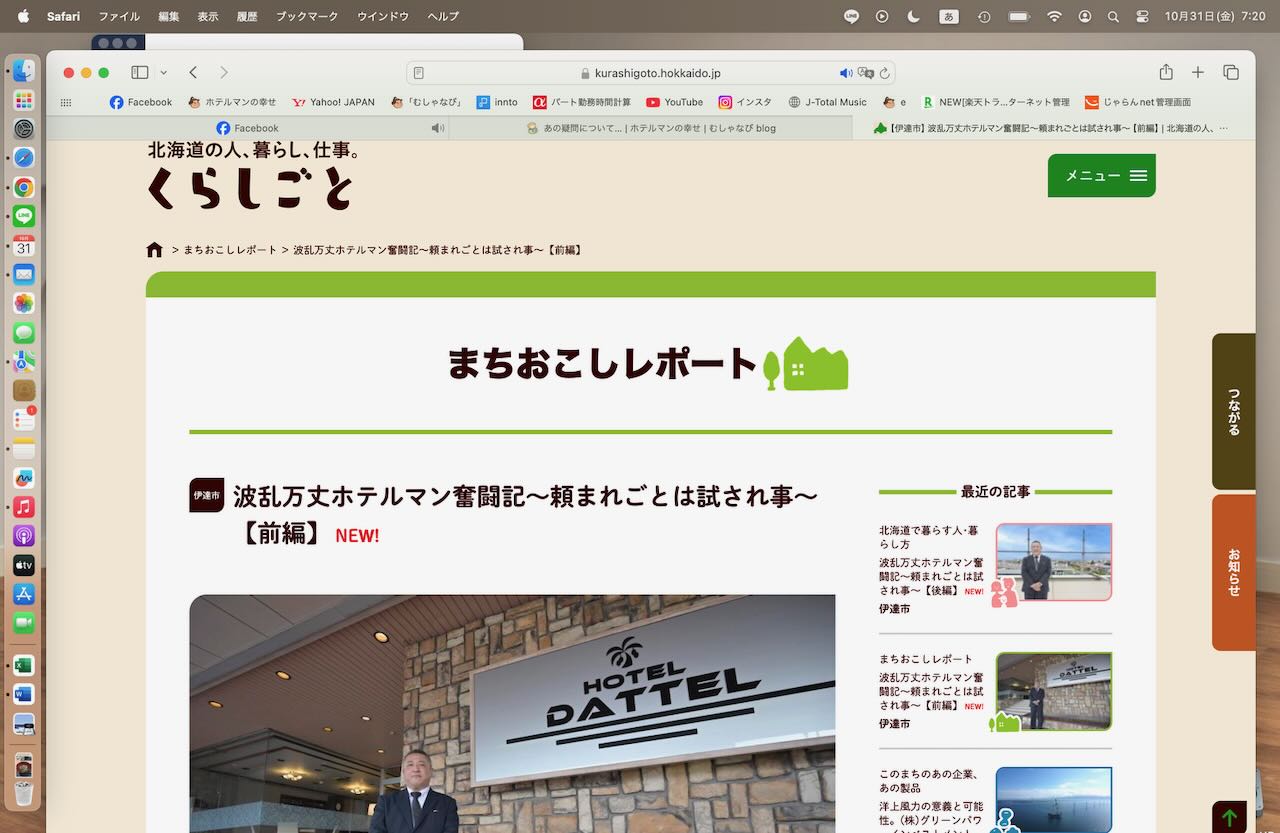
Task: Expand the green メニュー hamburger button
Action: 1102,176
